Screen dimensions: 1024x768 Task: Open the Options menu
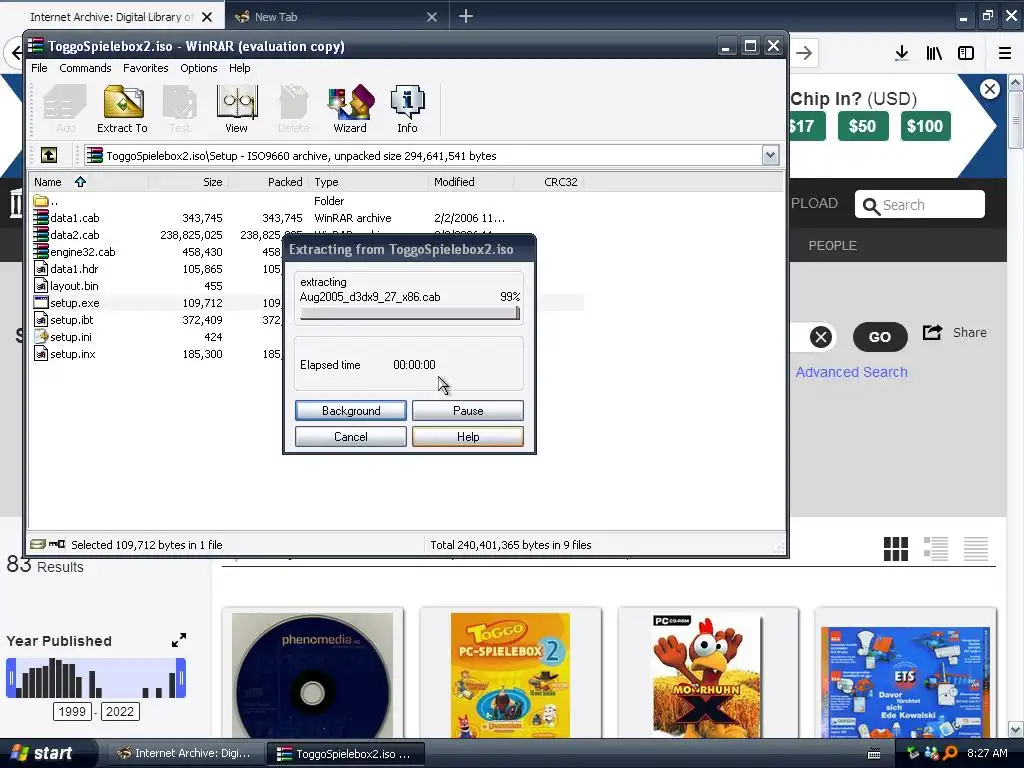[x=199, y=68]
